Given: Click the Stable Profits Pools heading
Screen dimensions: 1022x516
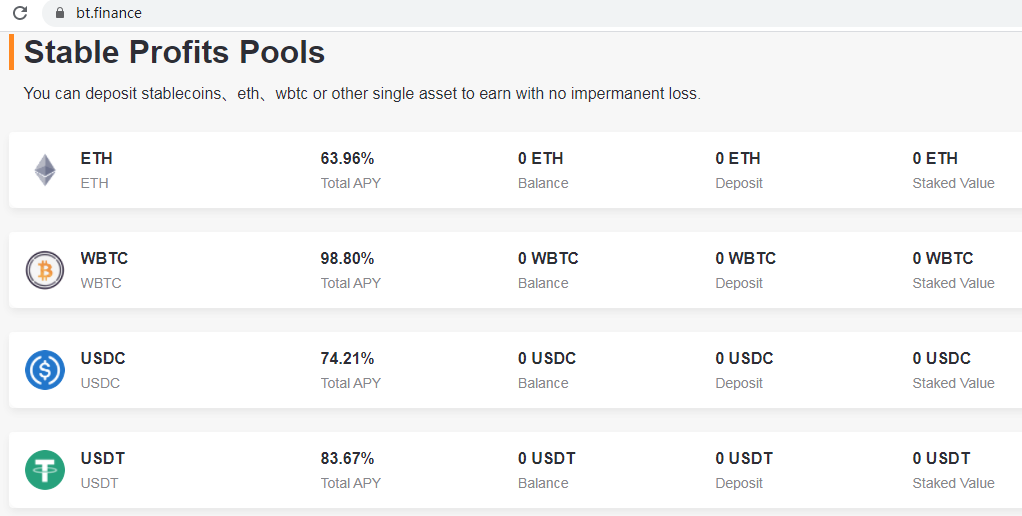Looking at the screenshot, I should tap(174, 52).
